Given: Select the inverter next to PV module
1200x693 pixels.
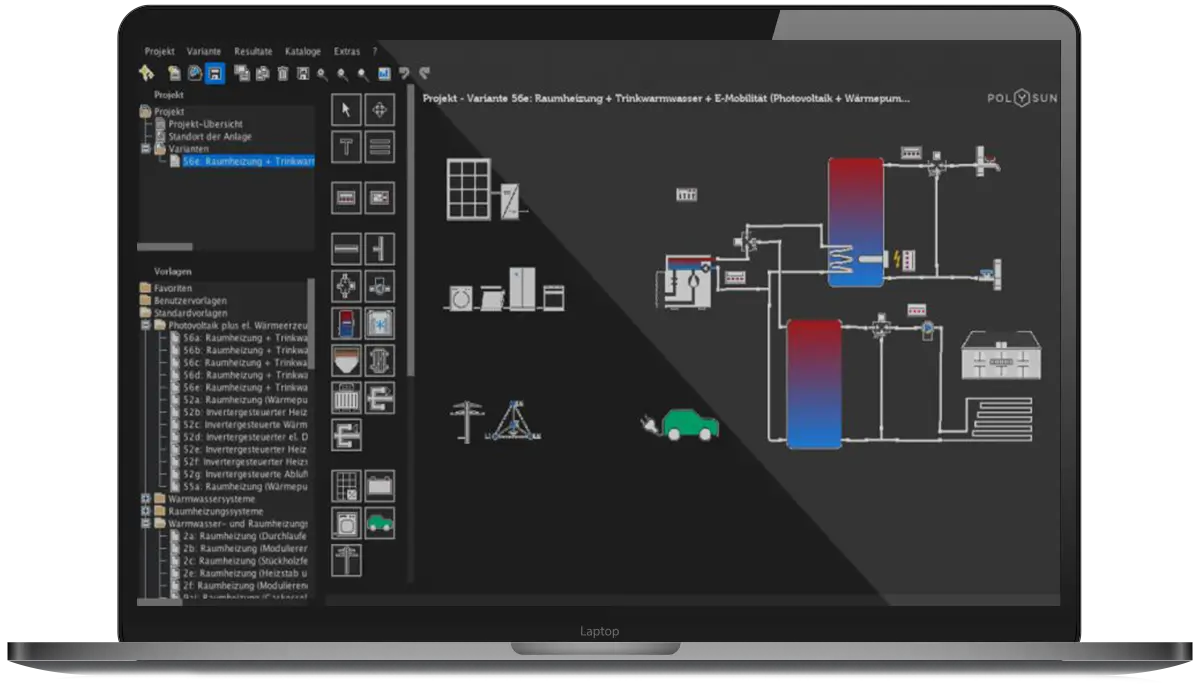Looking at the screenshot, I should click(511, 199).
